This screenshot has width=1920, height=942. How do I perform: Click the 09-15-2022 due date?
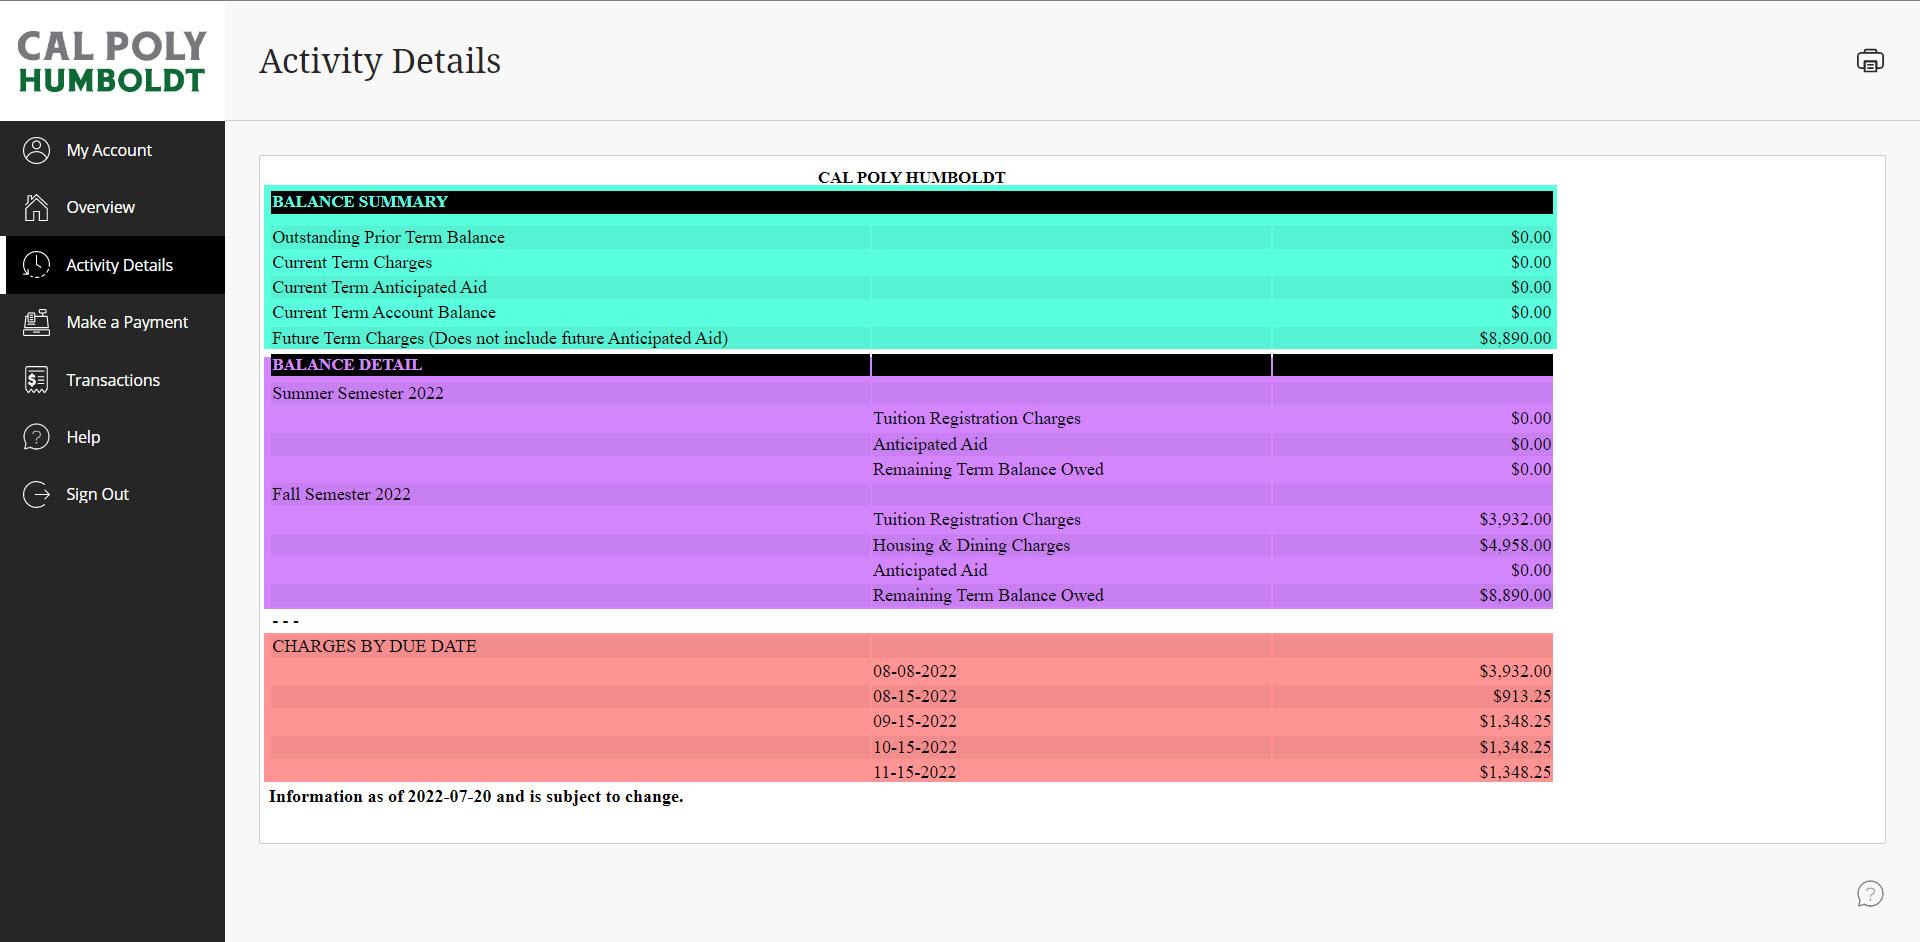914,721
